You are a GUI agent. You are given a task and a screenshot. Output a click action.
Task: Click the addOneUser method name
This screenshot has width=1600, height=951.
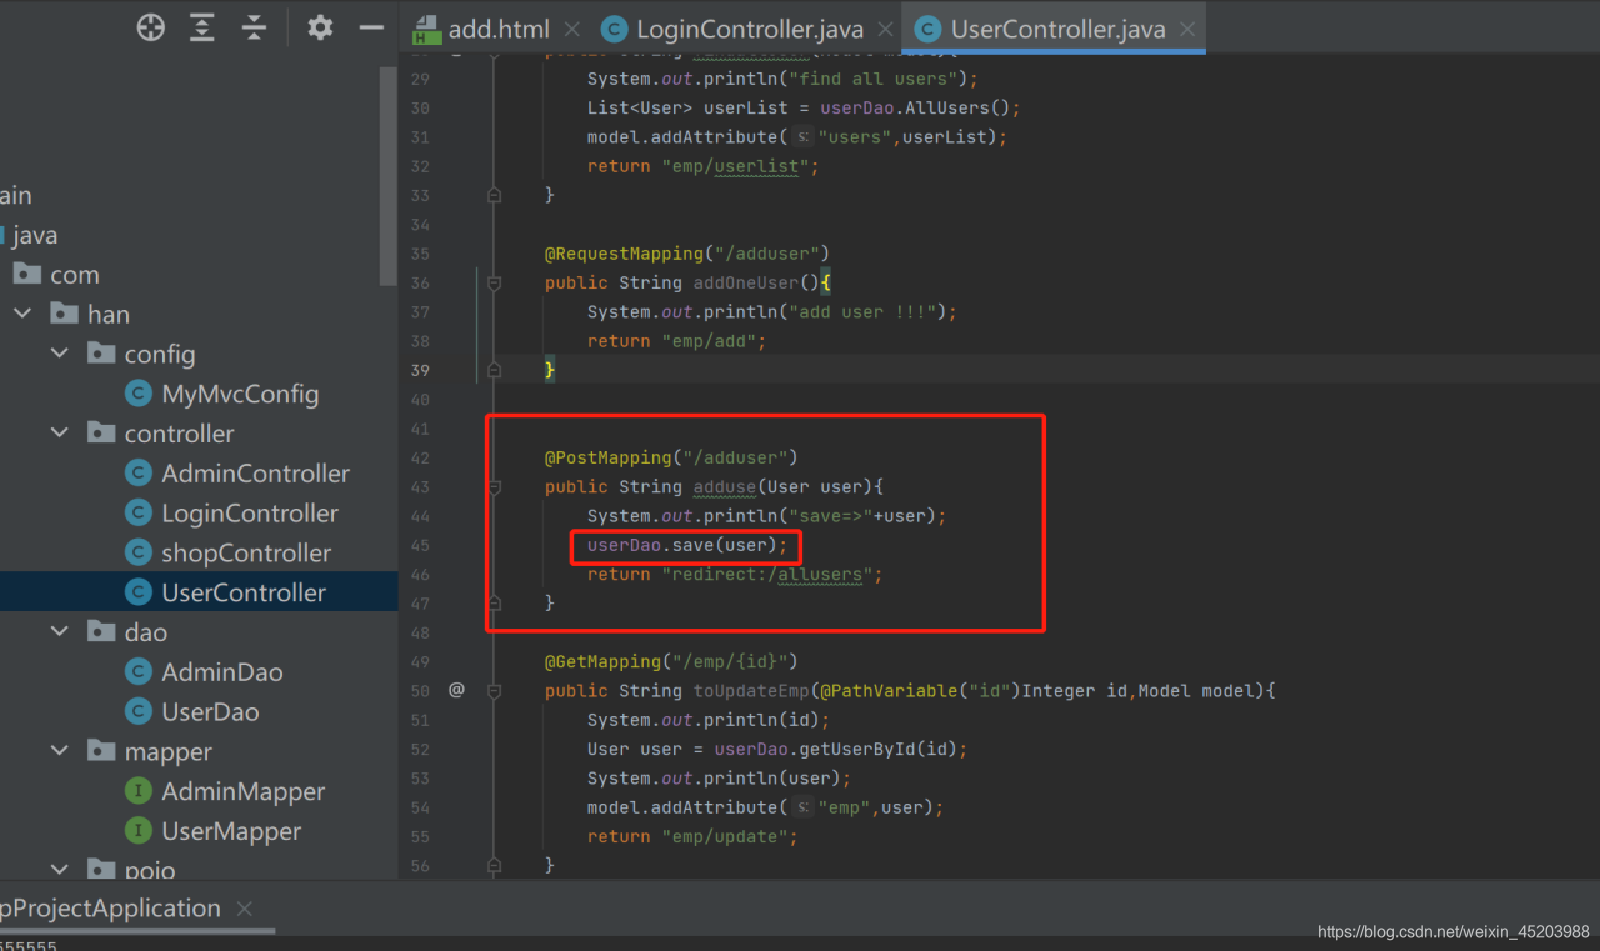746,283
